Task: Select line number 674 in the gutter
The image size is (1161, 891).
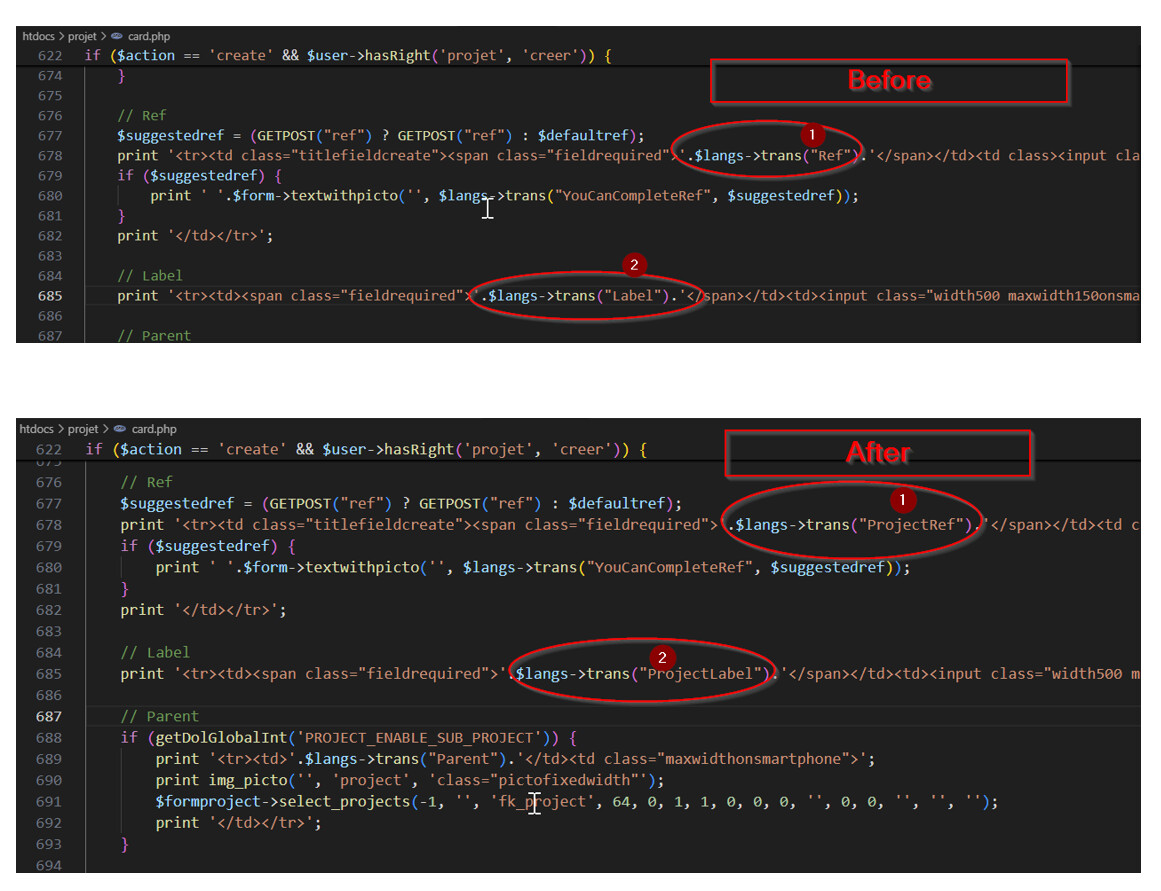Action: (x=48, y=76)
